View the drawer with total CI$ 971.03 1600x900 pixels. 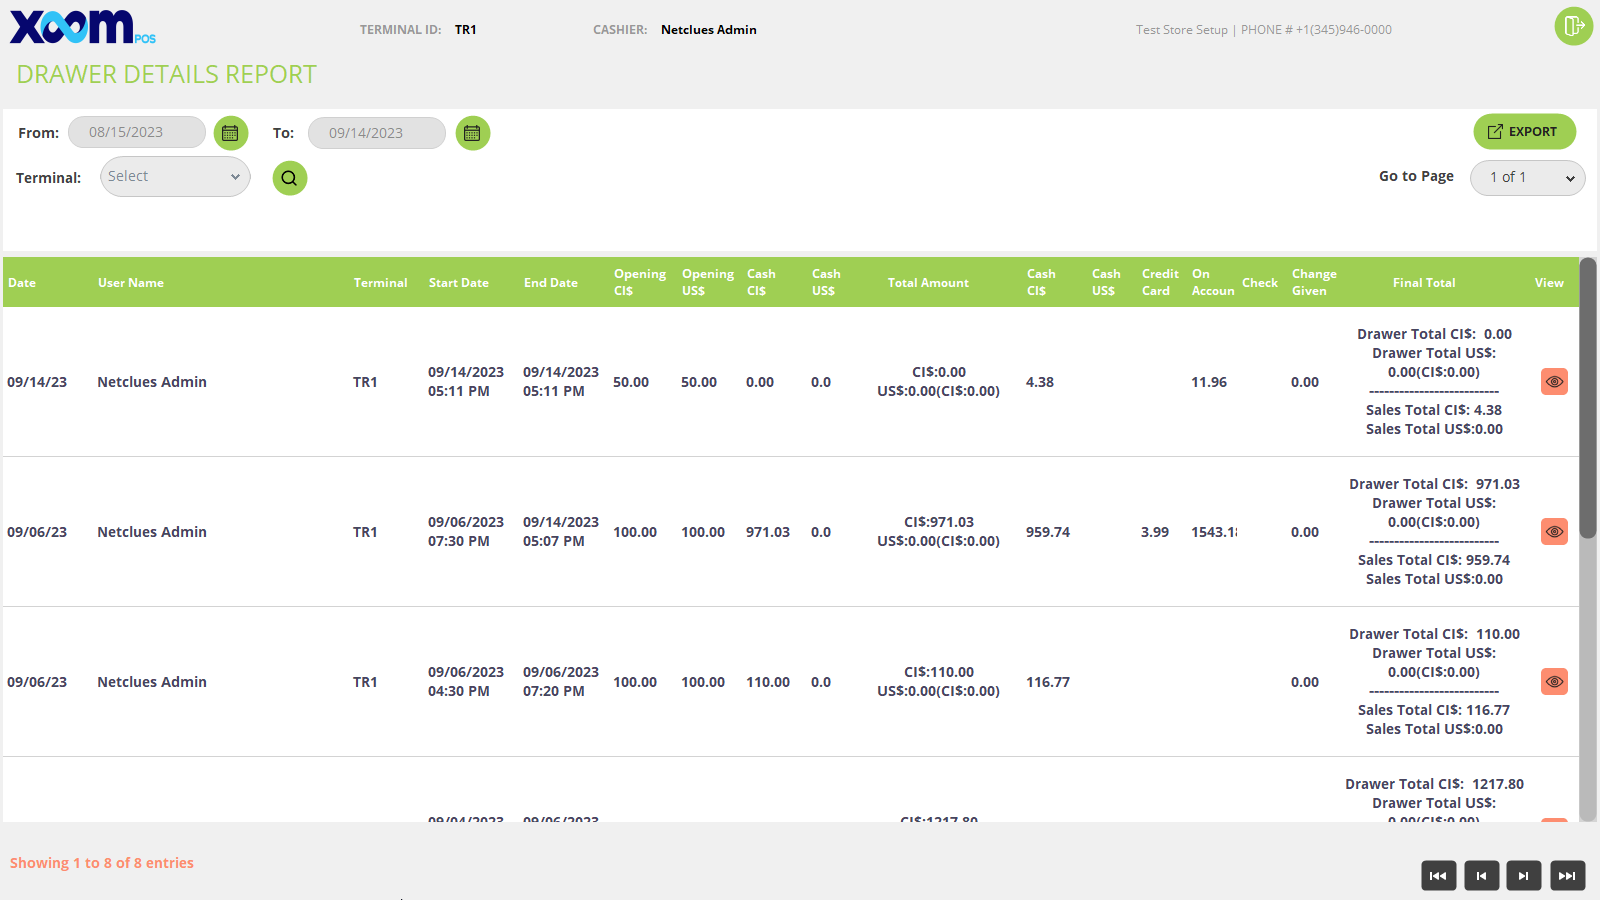point(1554,532)
